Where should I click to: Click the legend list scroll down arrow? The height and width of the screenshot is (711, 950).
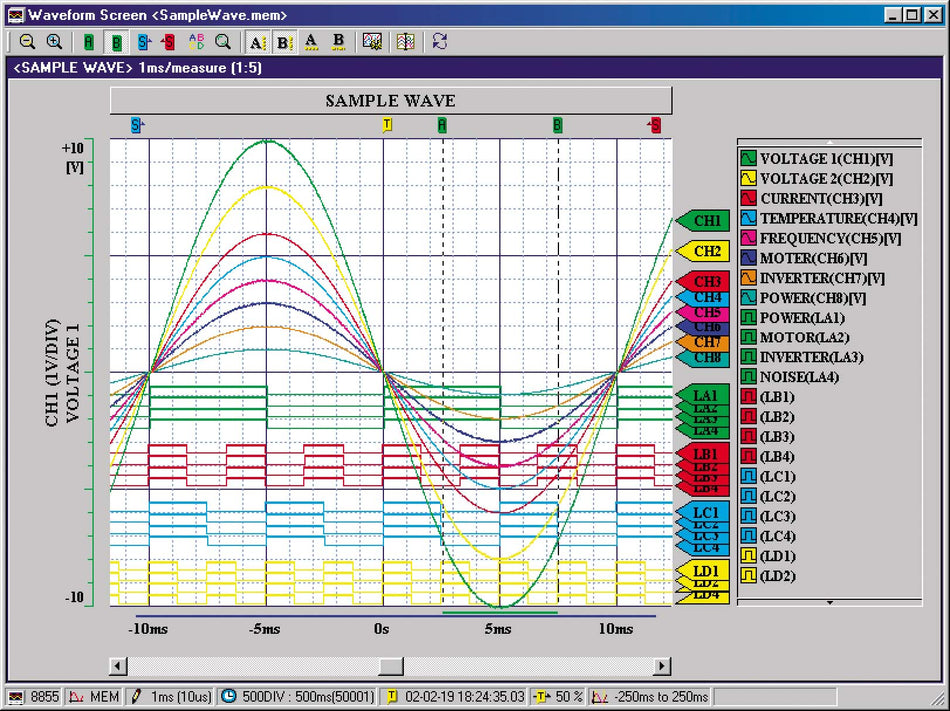829,603
